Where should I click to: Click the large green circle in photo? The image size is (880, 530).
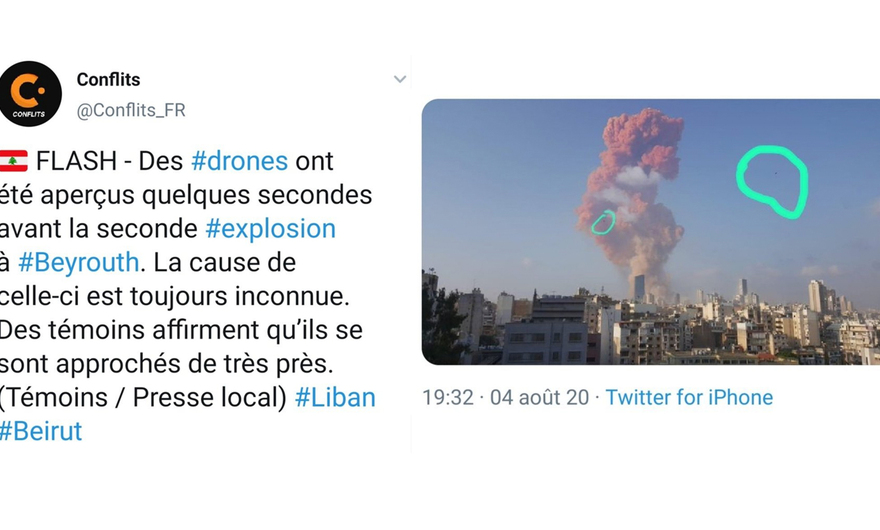click(x=773, y=181)
